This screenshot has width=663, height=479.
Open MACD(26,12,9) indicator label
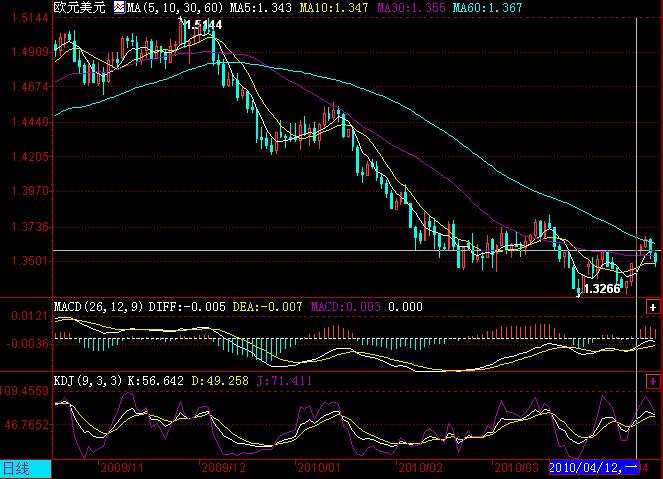coord(99,307)
